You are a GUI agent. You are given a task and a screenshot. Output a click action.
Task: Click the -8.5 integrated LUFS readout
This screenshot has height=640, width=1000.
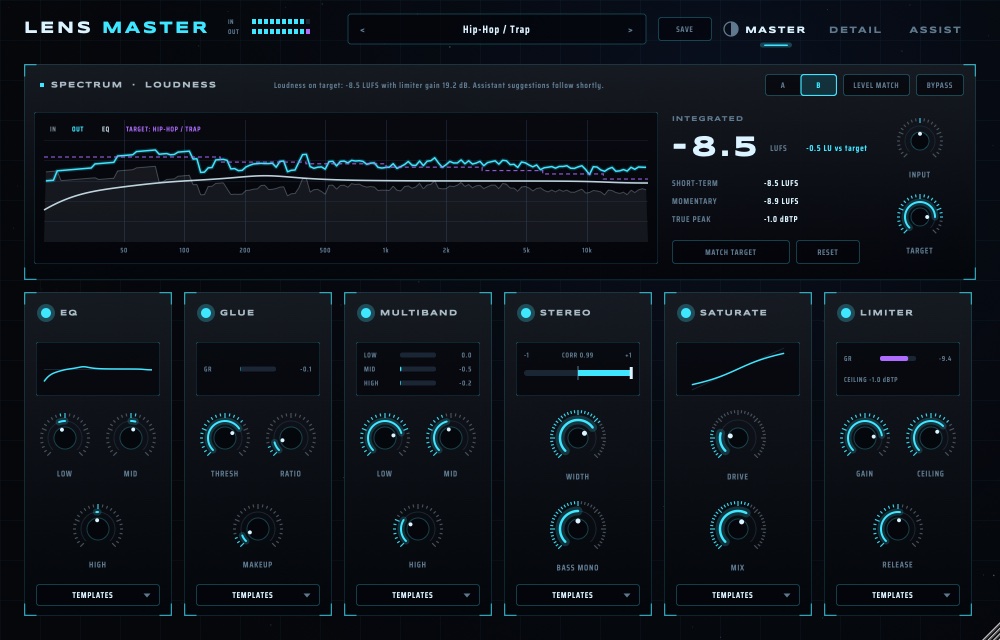coord(715,147)
